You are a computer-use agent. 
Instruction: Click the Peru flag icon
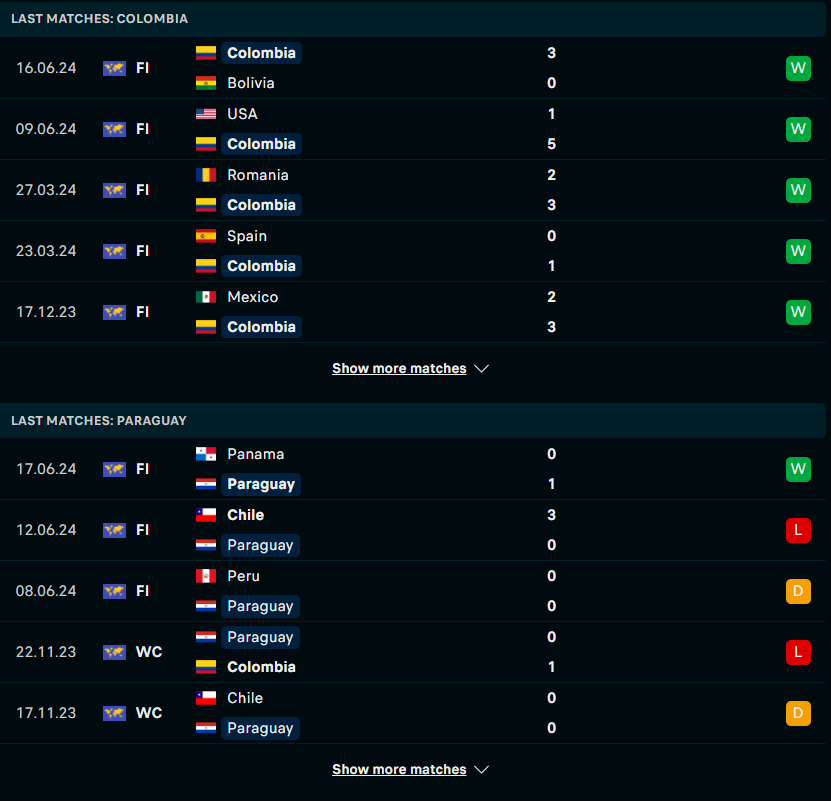click(206, 576)
